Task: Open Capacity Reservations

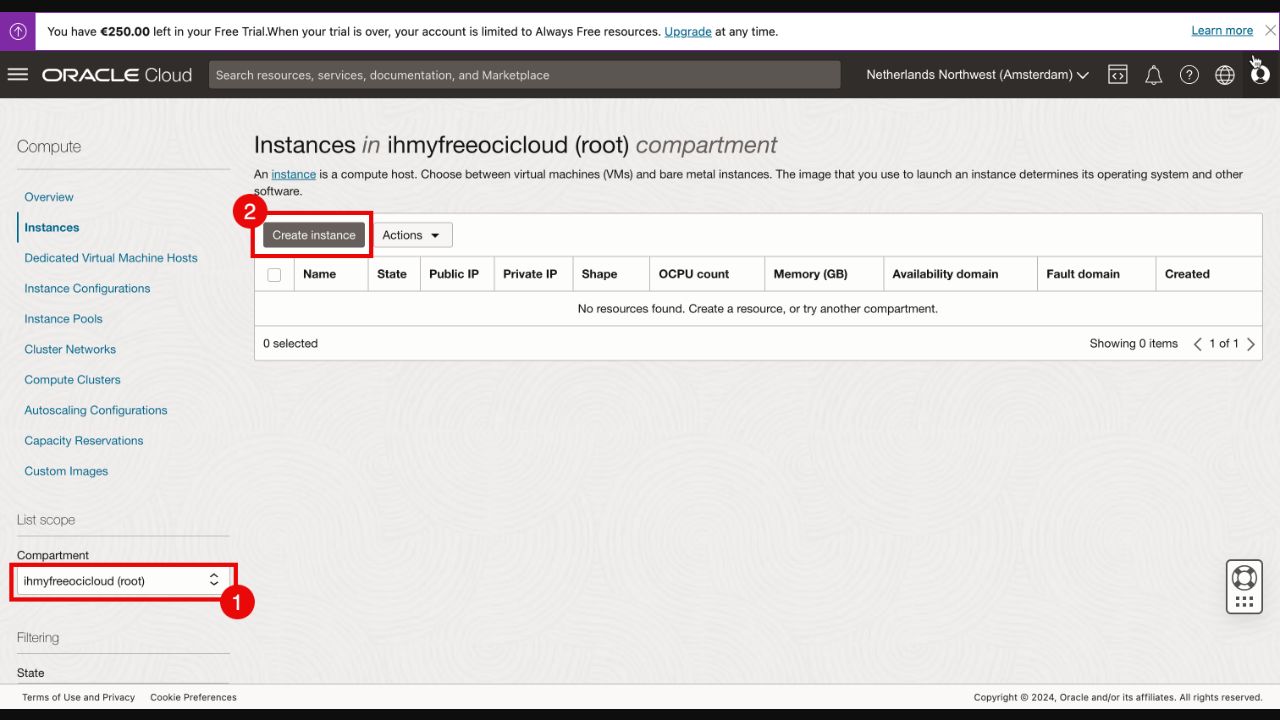Action: [x=84, y=441]
